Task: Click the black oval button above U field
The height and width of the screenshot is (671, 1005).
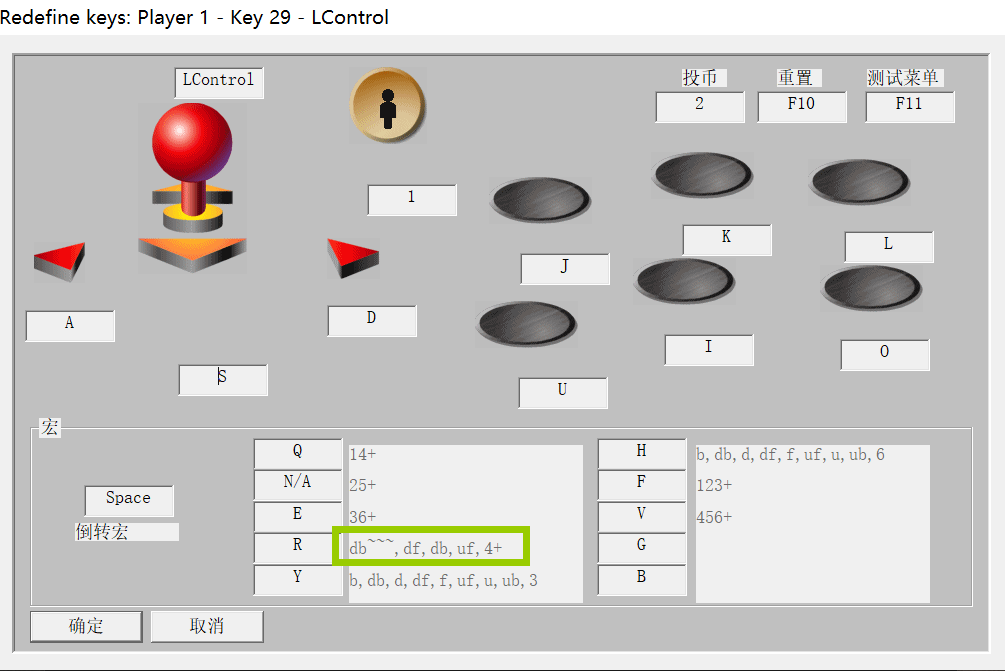Action: point(527,324)
